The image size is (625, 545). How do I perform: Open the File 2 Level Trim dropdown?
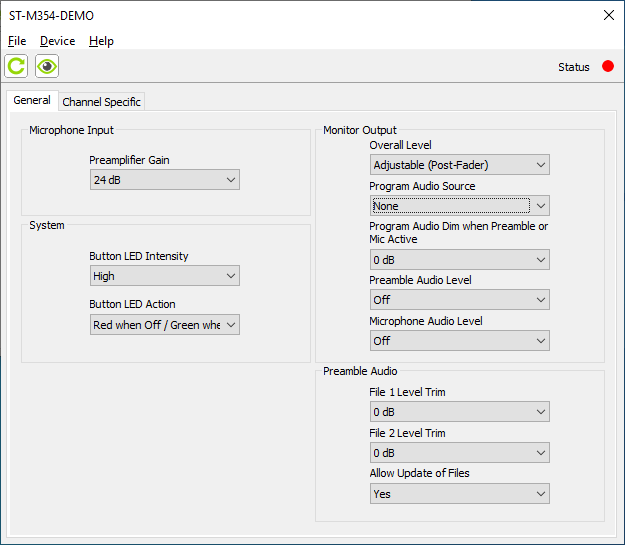pyautogui.click(x=459, y=453)
